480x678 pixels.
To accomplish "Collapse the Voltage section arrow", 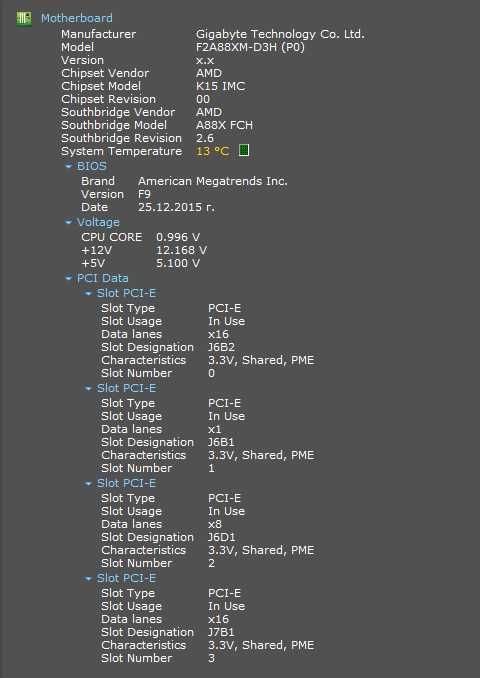I will point(69,222).
